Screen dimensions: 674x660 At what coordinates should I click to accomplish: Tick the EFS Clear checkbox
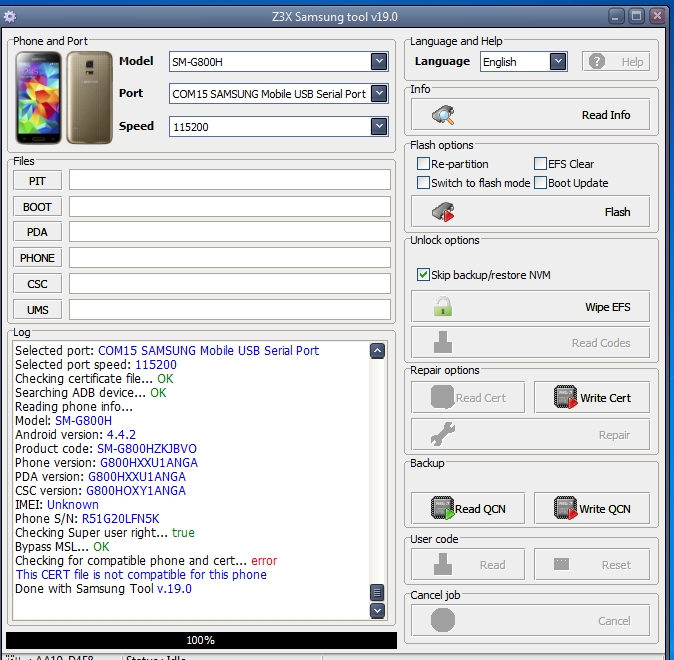coord(540,164)
